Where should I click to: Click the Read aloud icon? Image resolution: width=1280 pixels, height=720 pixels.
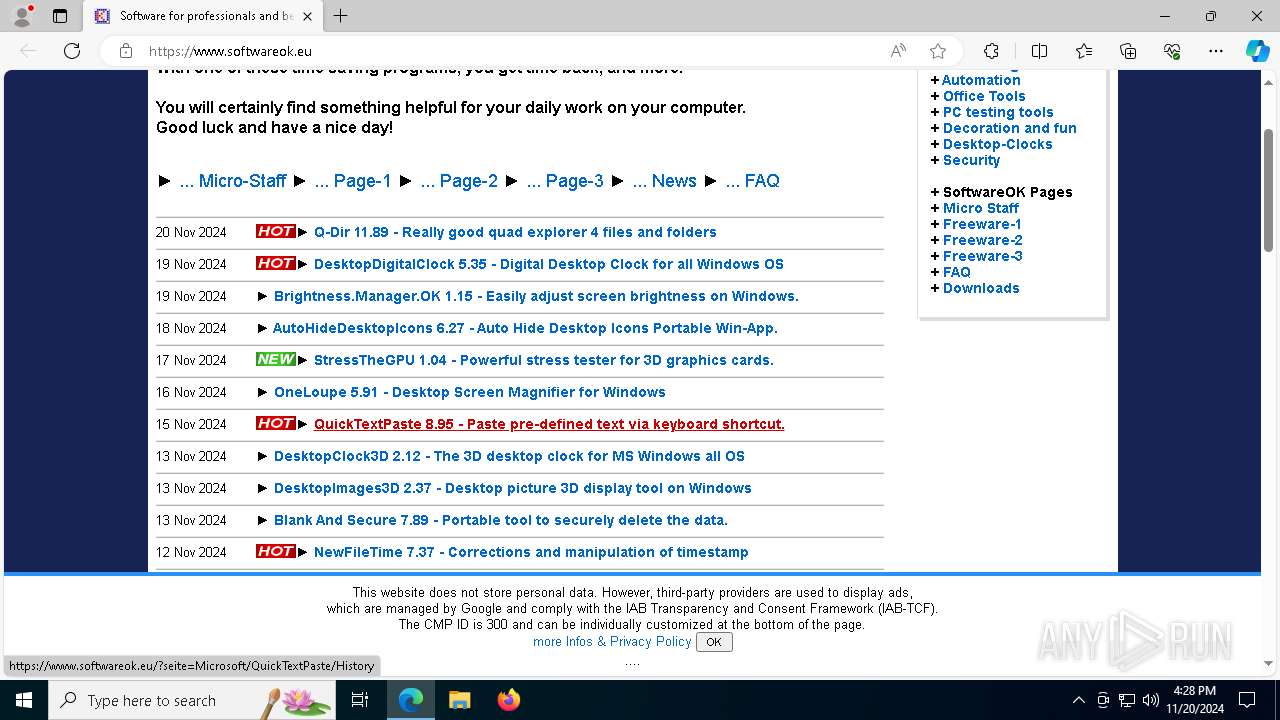point(898,51)
